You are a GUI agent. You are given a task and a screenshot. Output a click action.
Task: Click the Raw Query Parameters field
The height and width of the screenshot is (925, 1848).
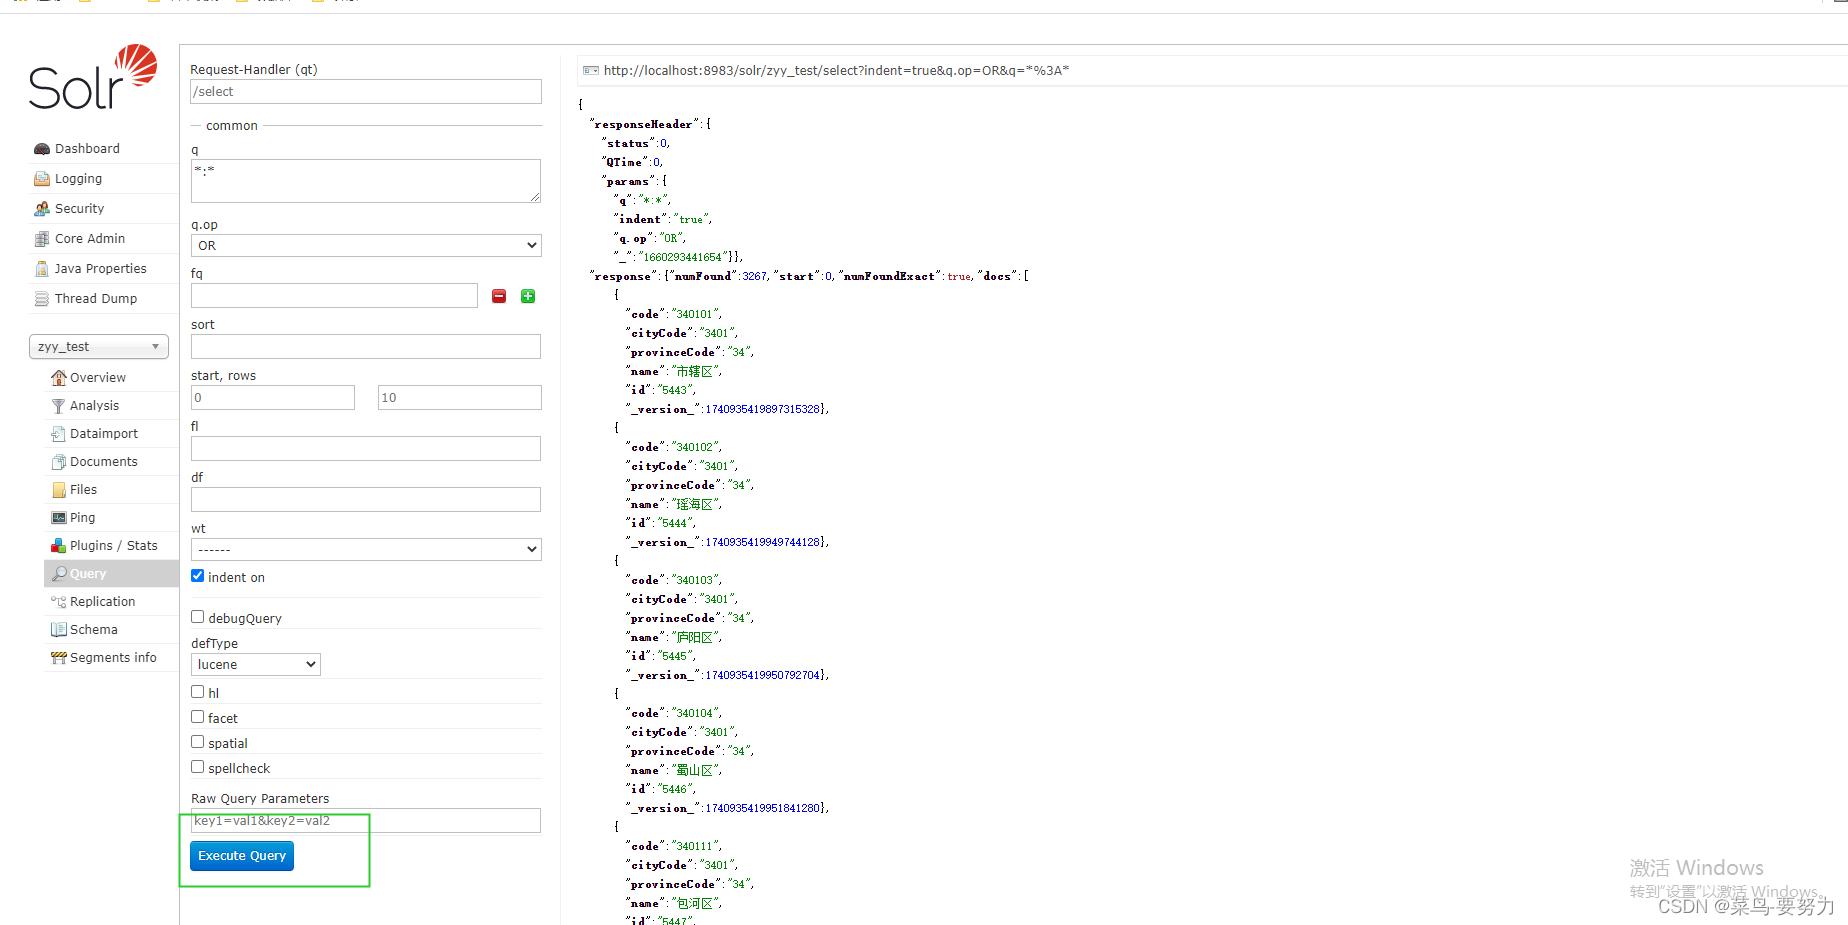click(366, 821)
